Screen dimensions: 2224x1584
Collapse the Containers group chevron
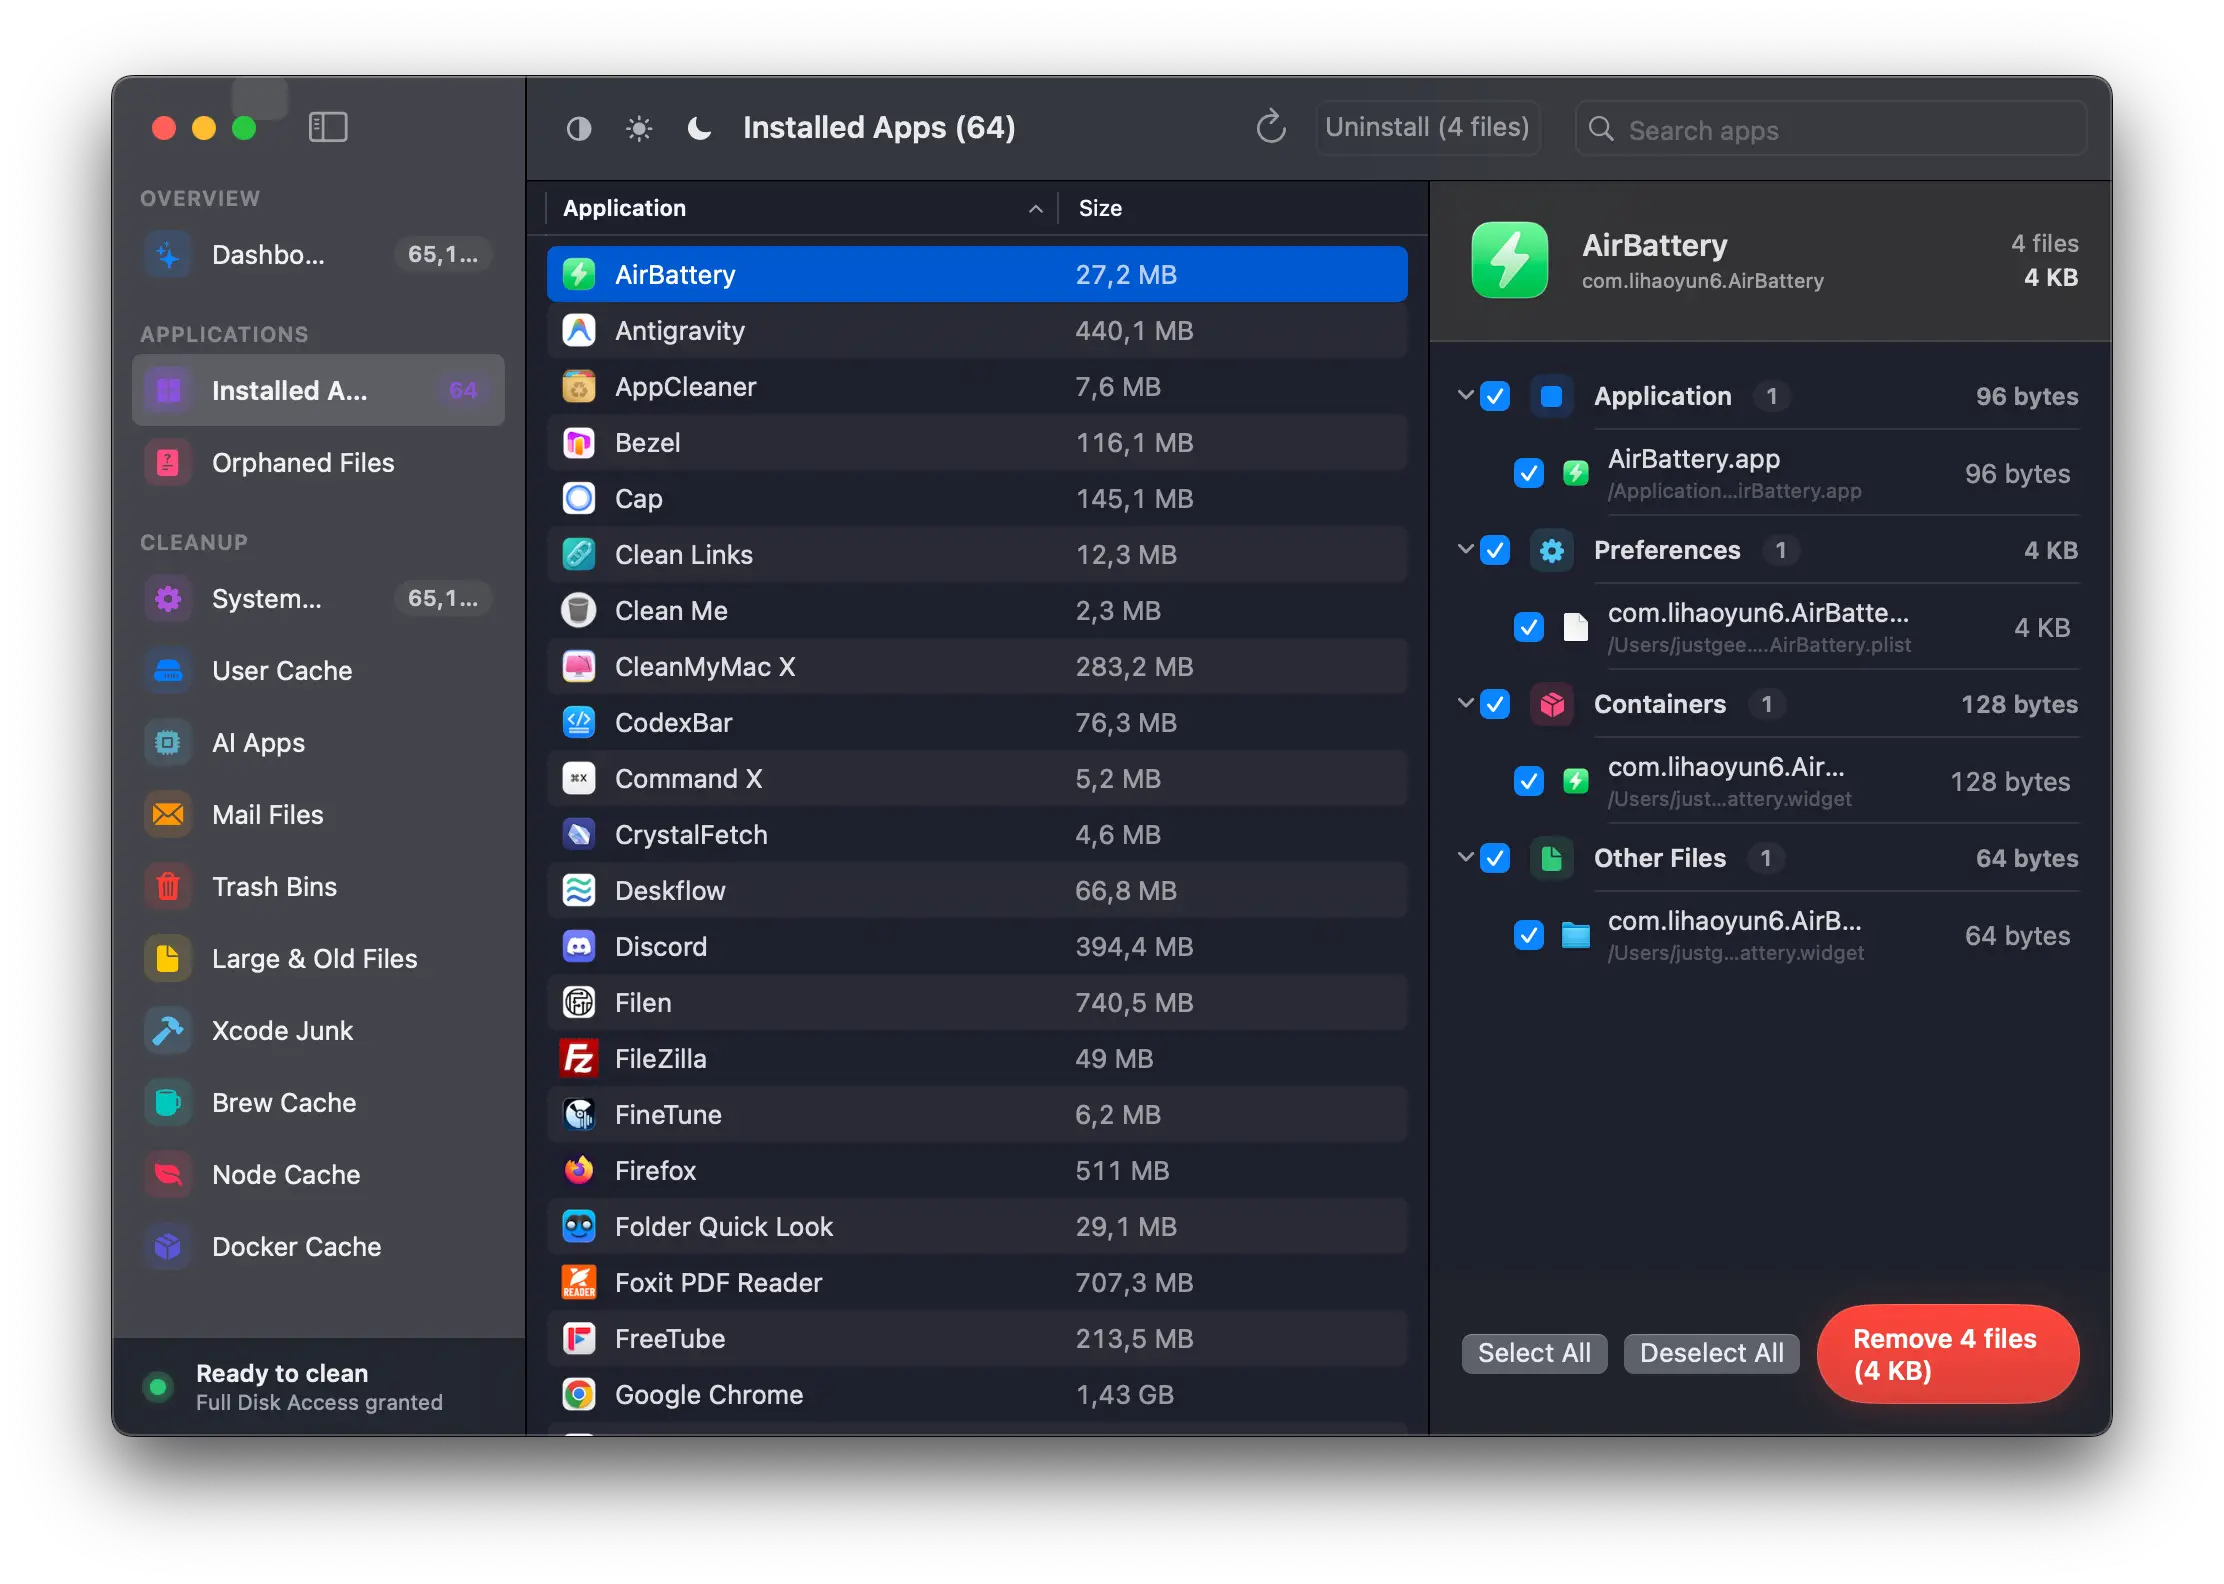pyautogui.click(x=1465, y=703)
